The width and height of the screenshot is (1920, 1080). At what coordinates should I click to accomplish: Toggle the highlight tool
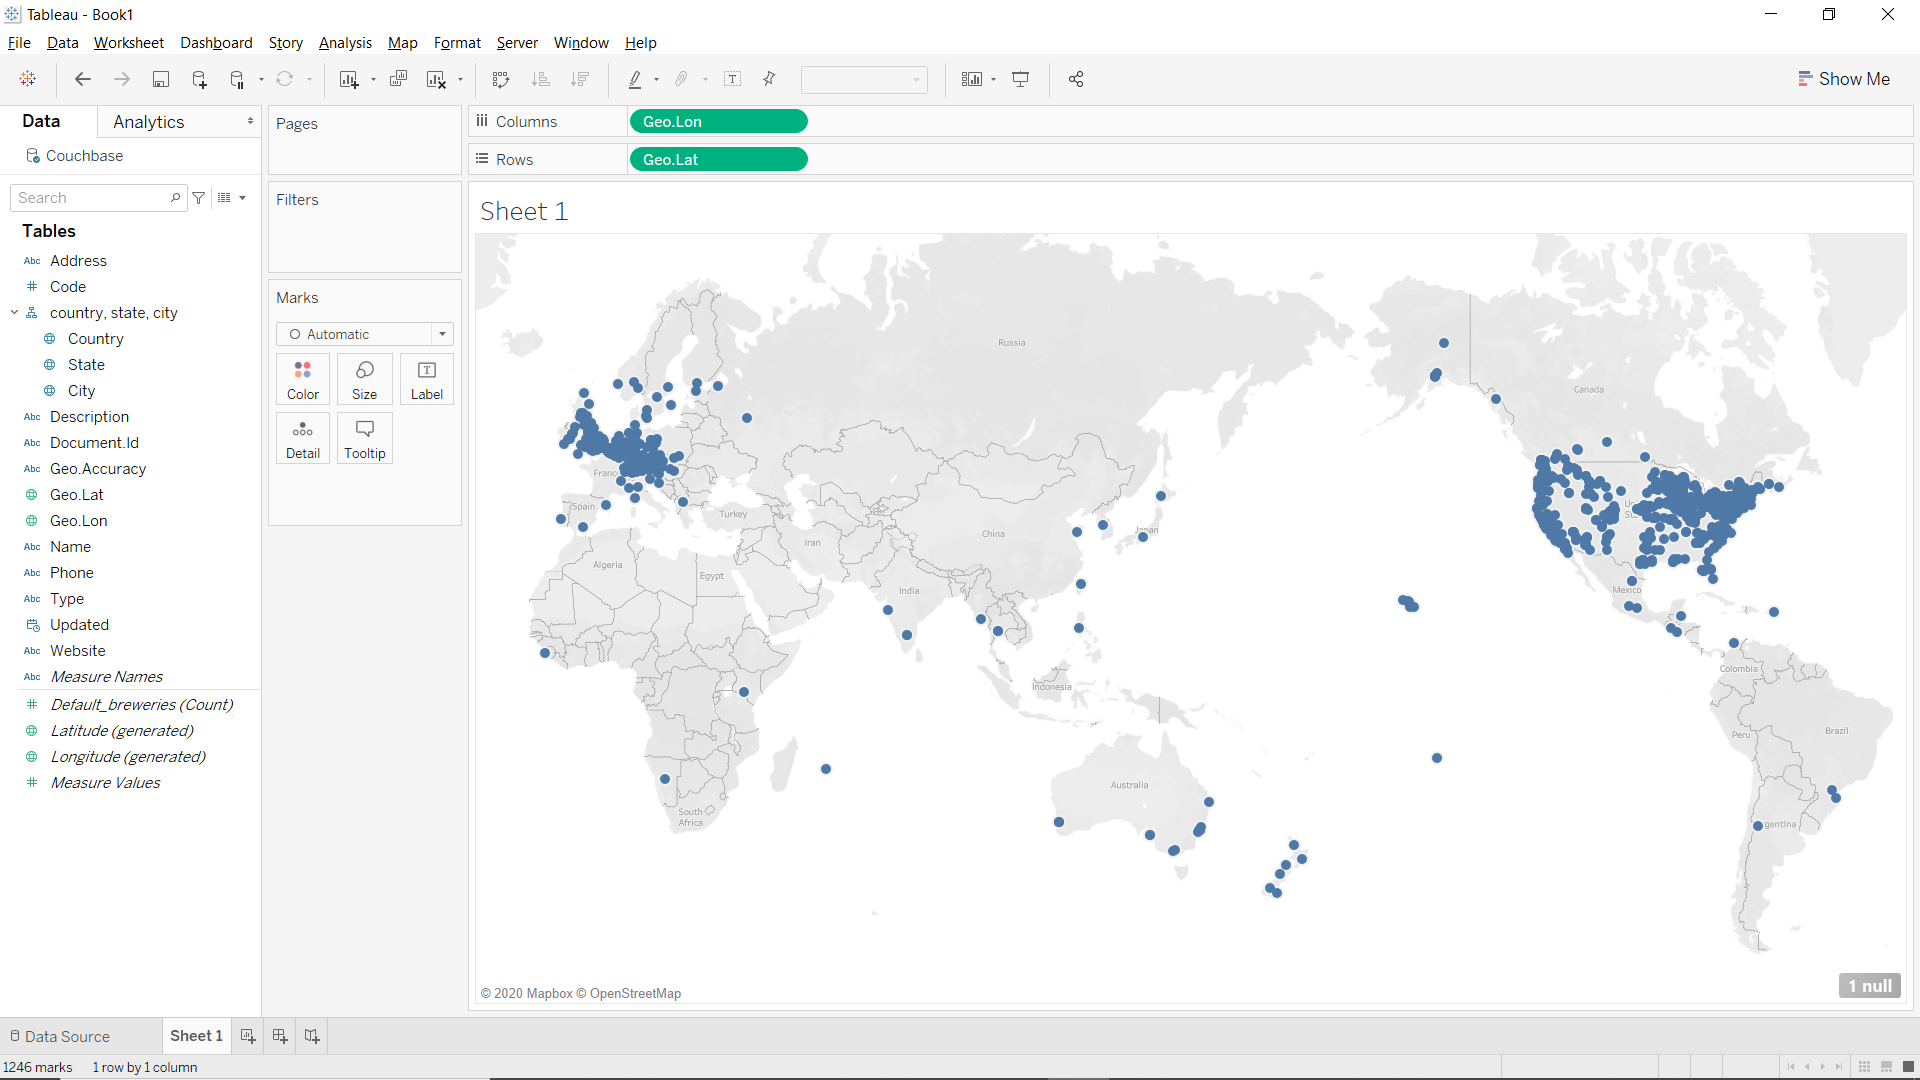coord(636,79)
